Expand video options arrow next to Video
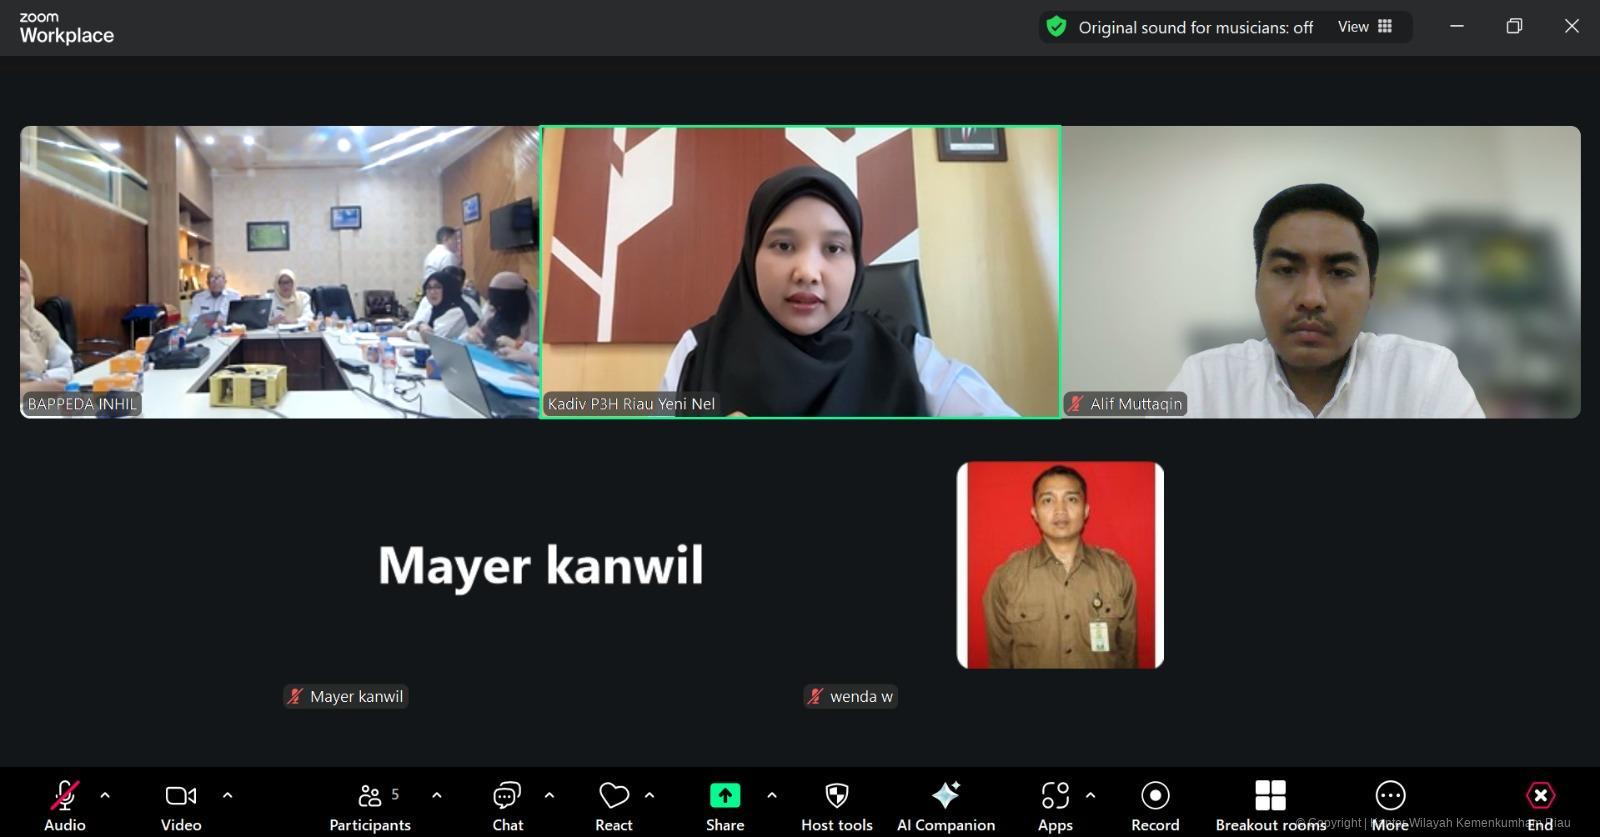 [x=227, y=796]
